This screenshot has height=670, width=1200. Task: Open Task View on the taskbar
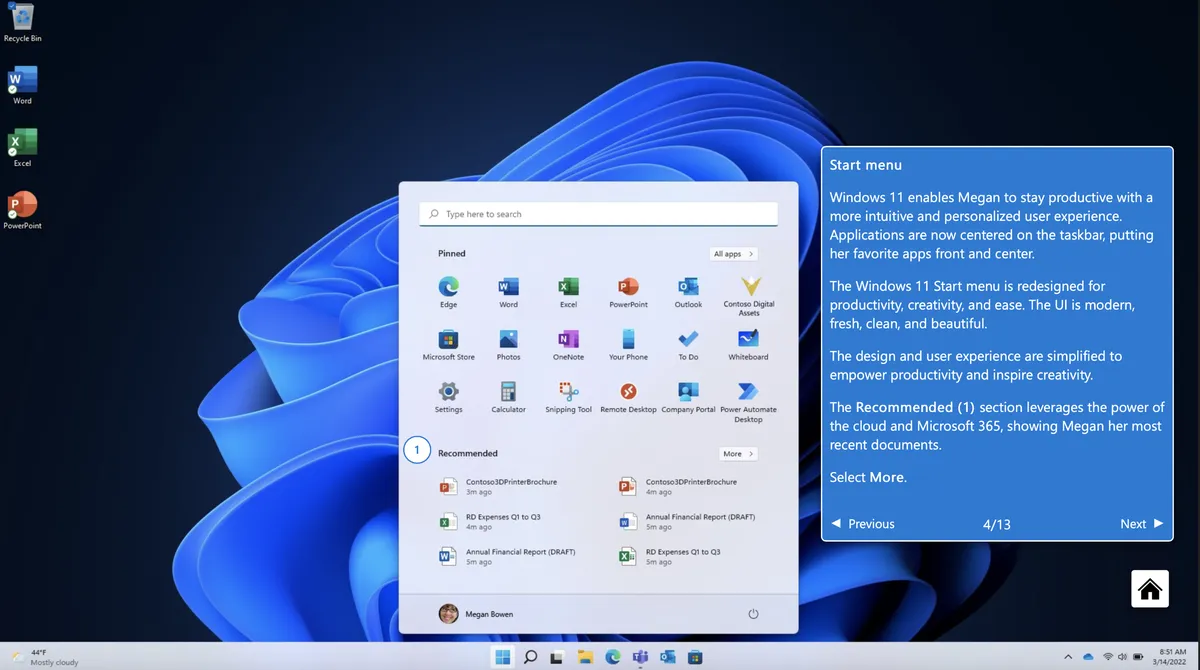(x=558, y=657)
